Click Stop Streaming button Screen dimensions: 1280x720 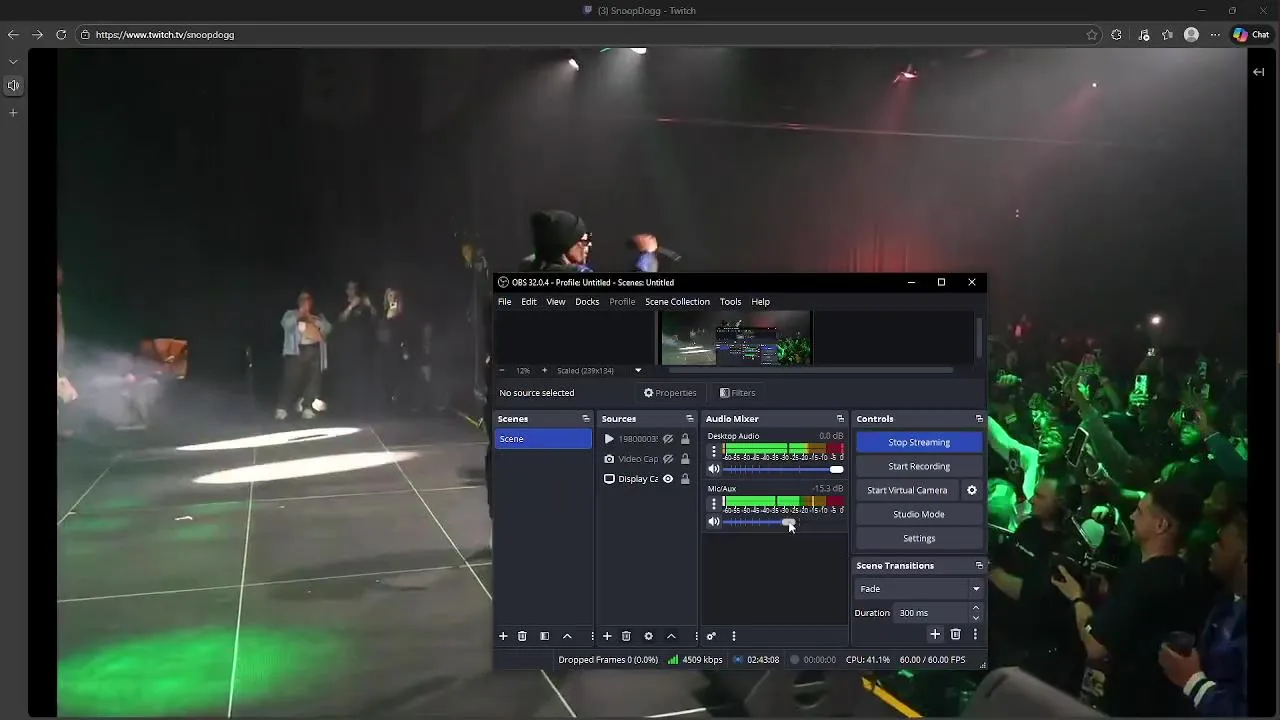click(919, 442)
